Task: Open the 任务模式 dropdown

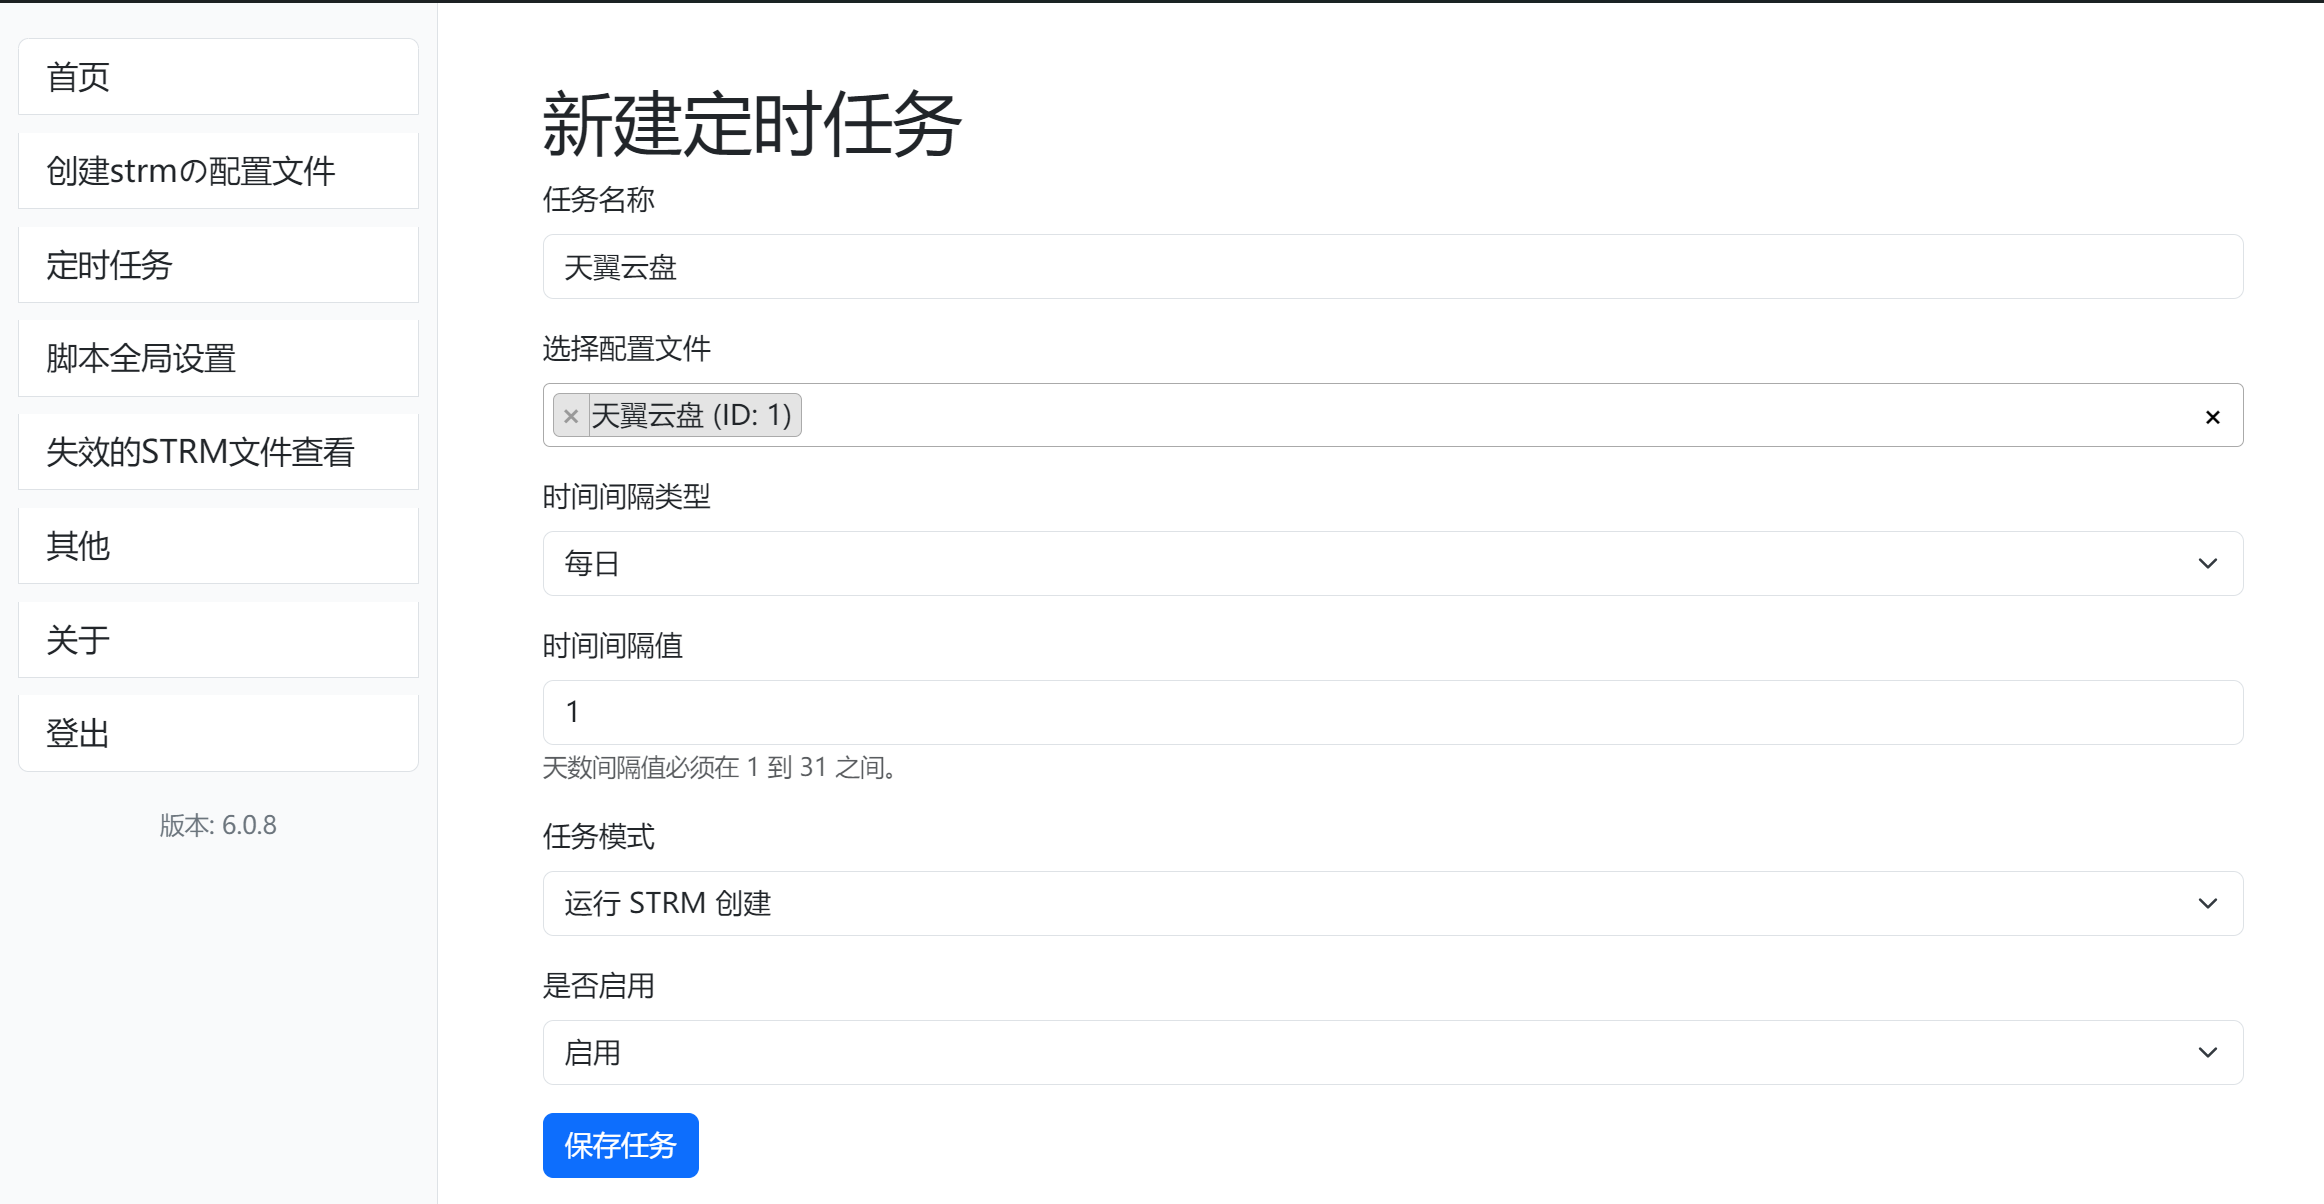Action: 1392,904
